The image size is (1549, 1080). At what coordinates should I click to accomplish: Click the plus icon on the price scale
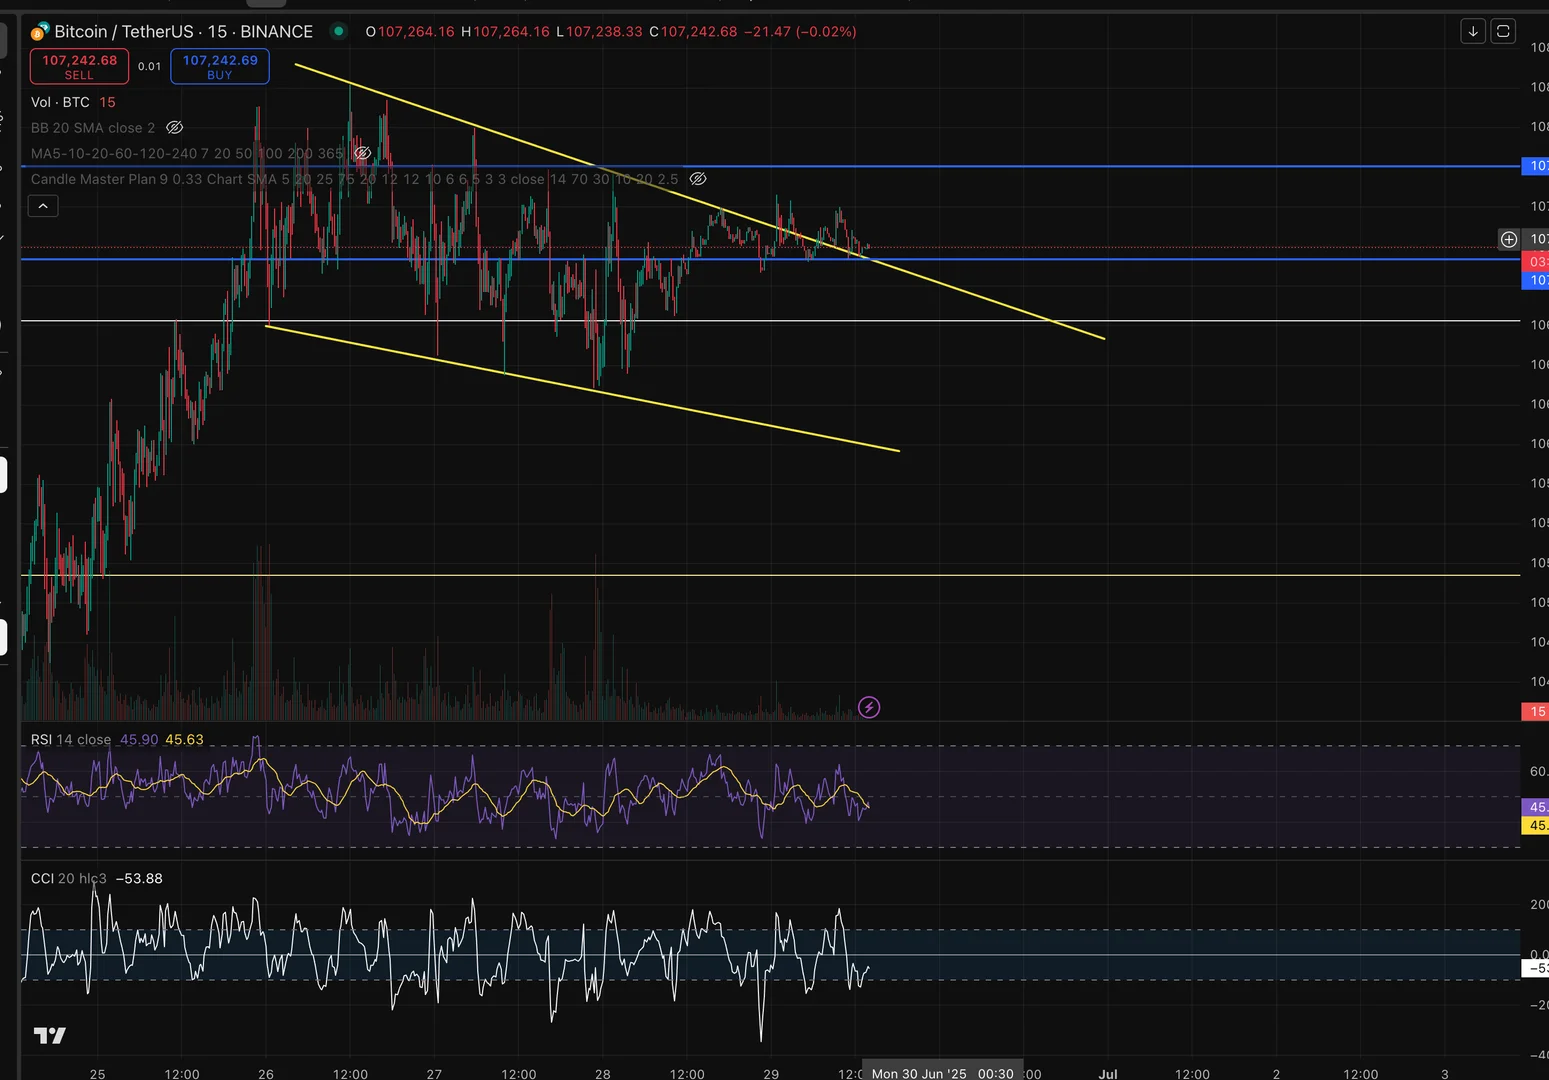click(x=1509, y=239)
